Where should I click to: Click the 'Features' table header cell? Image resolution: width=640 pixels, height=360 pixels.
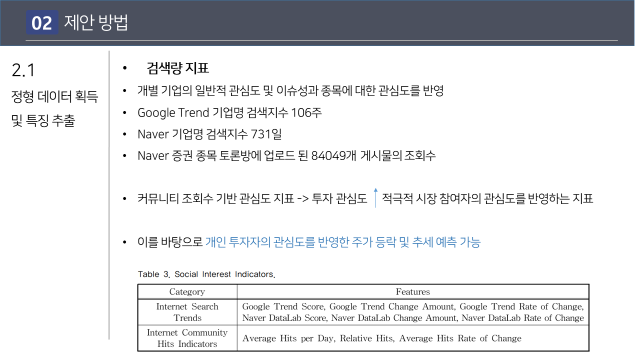(413, 292)
